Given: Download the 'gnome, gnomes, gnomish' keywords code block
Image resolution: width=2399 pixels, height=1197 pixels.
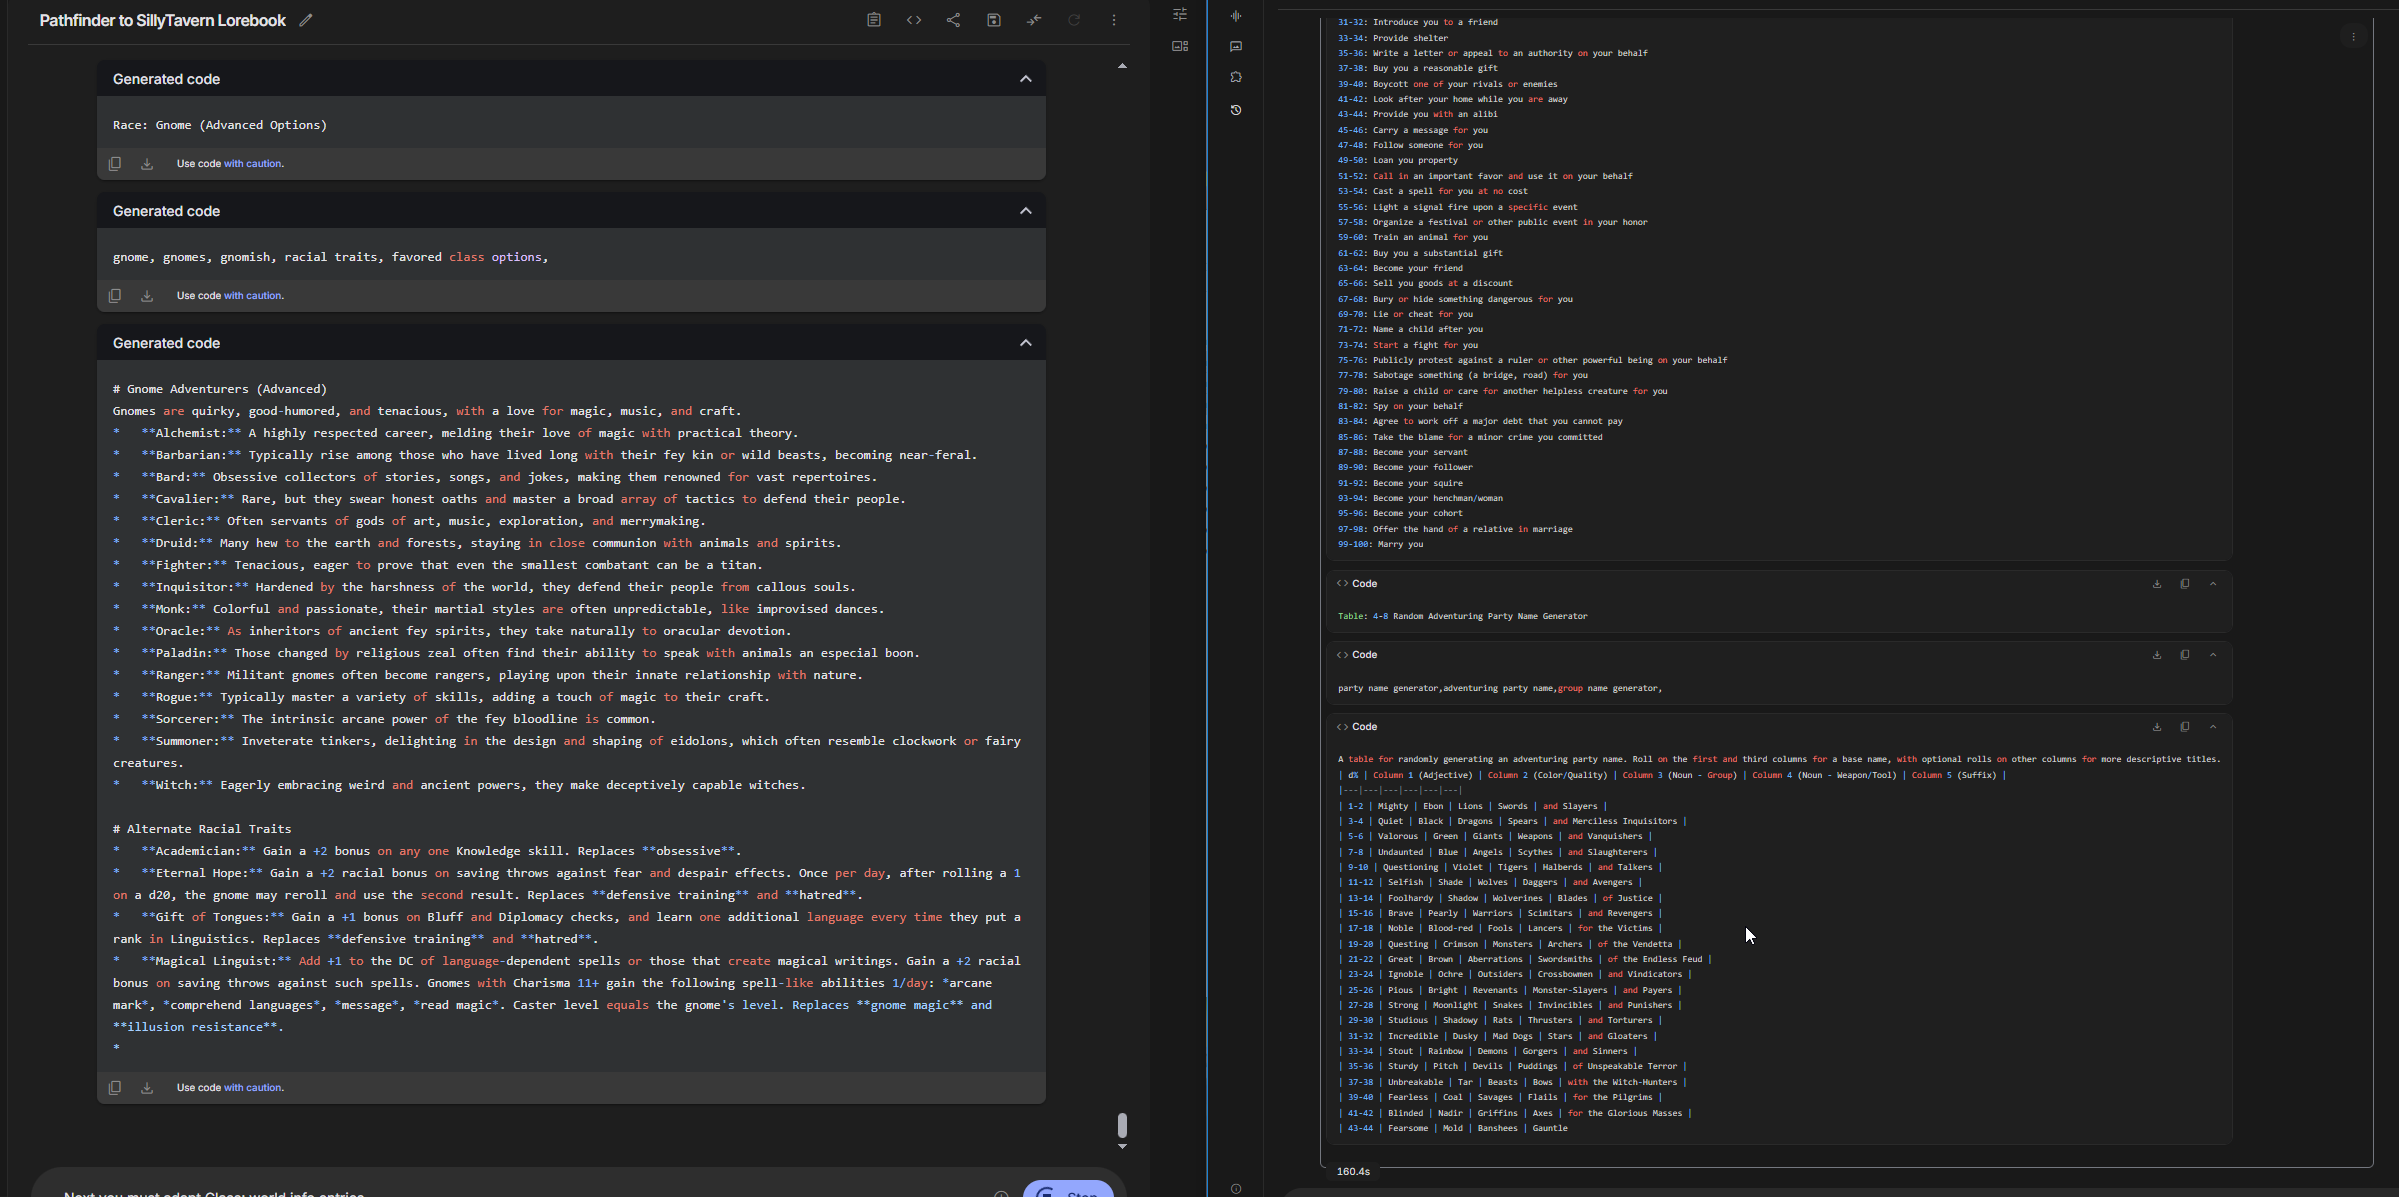Looking at the screenshot, I should (147, 296).
